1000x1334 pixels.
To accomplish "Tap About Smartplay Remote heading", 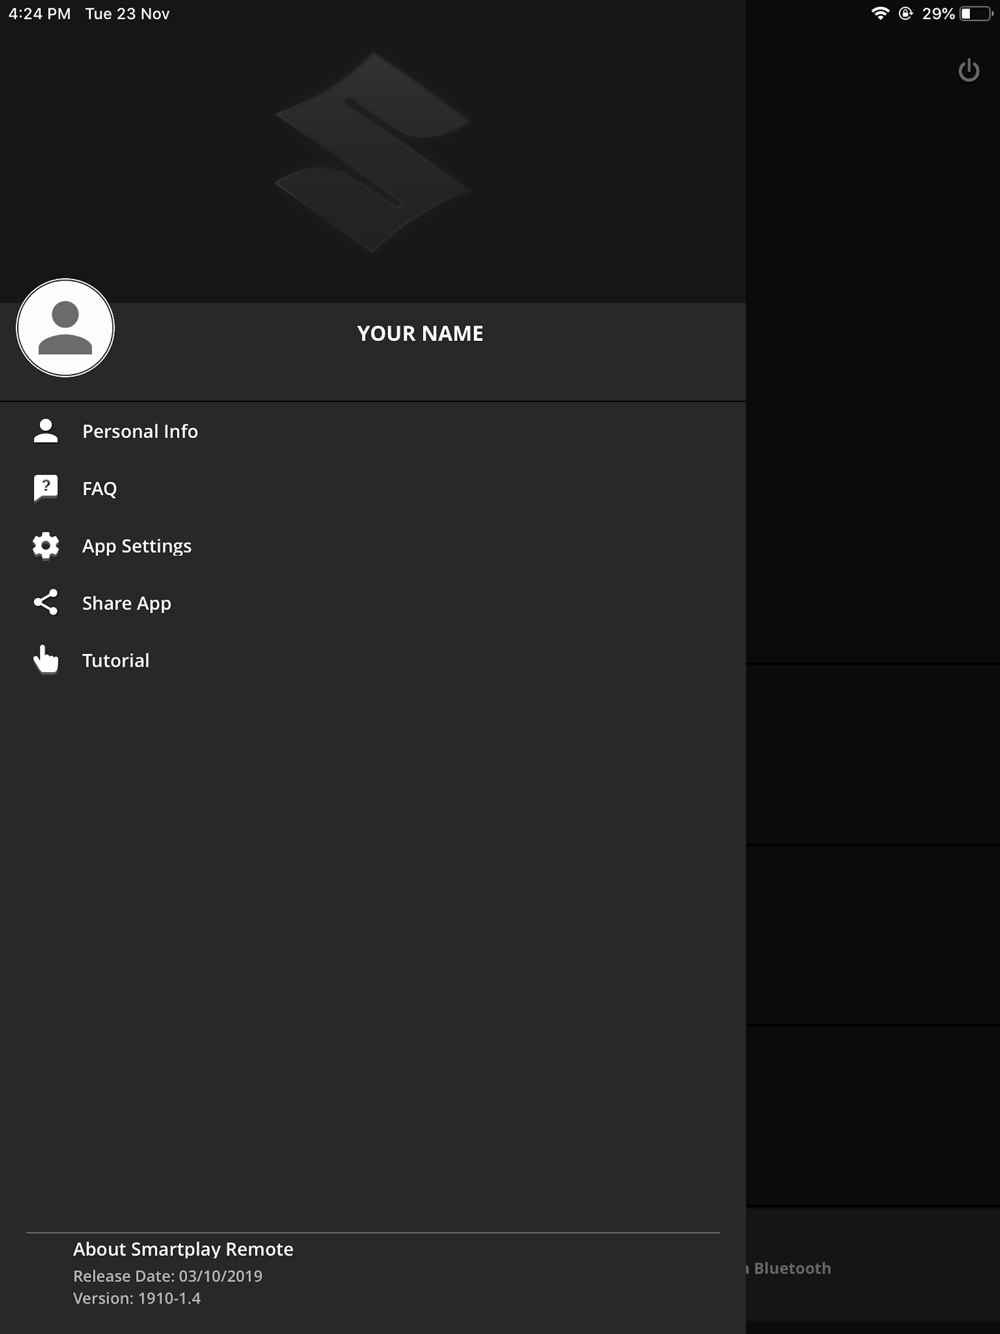I will [x=183, y=1249].
